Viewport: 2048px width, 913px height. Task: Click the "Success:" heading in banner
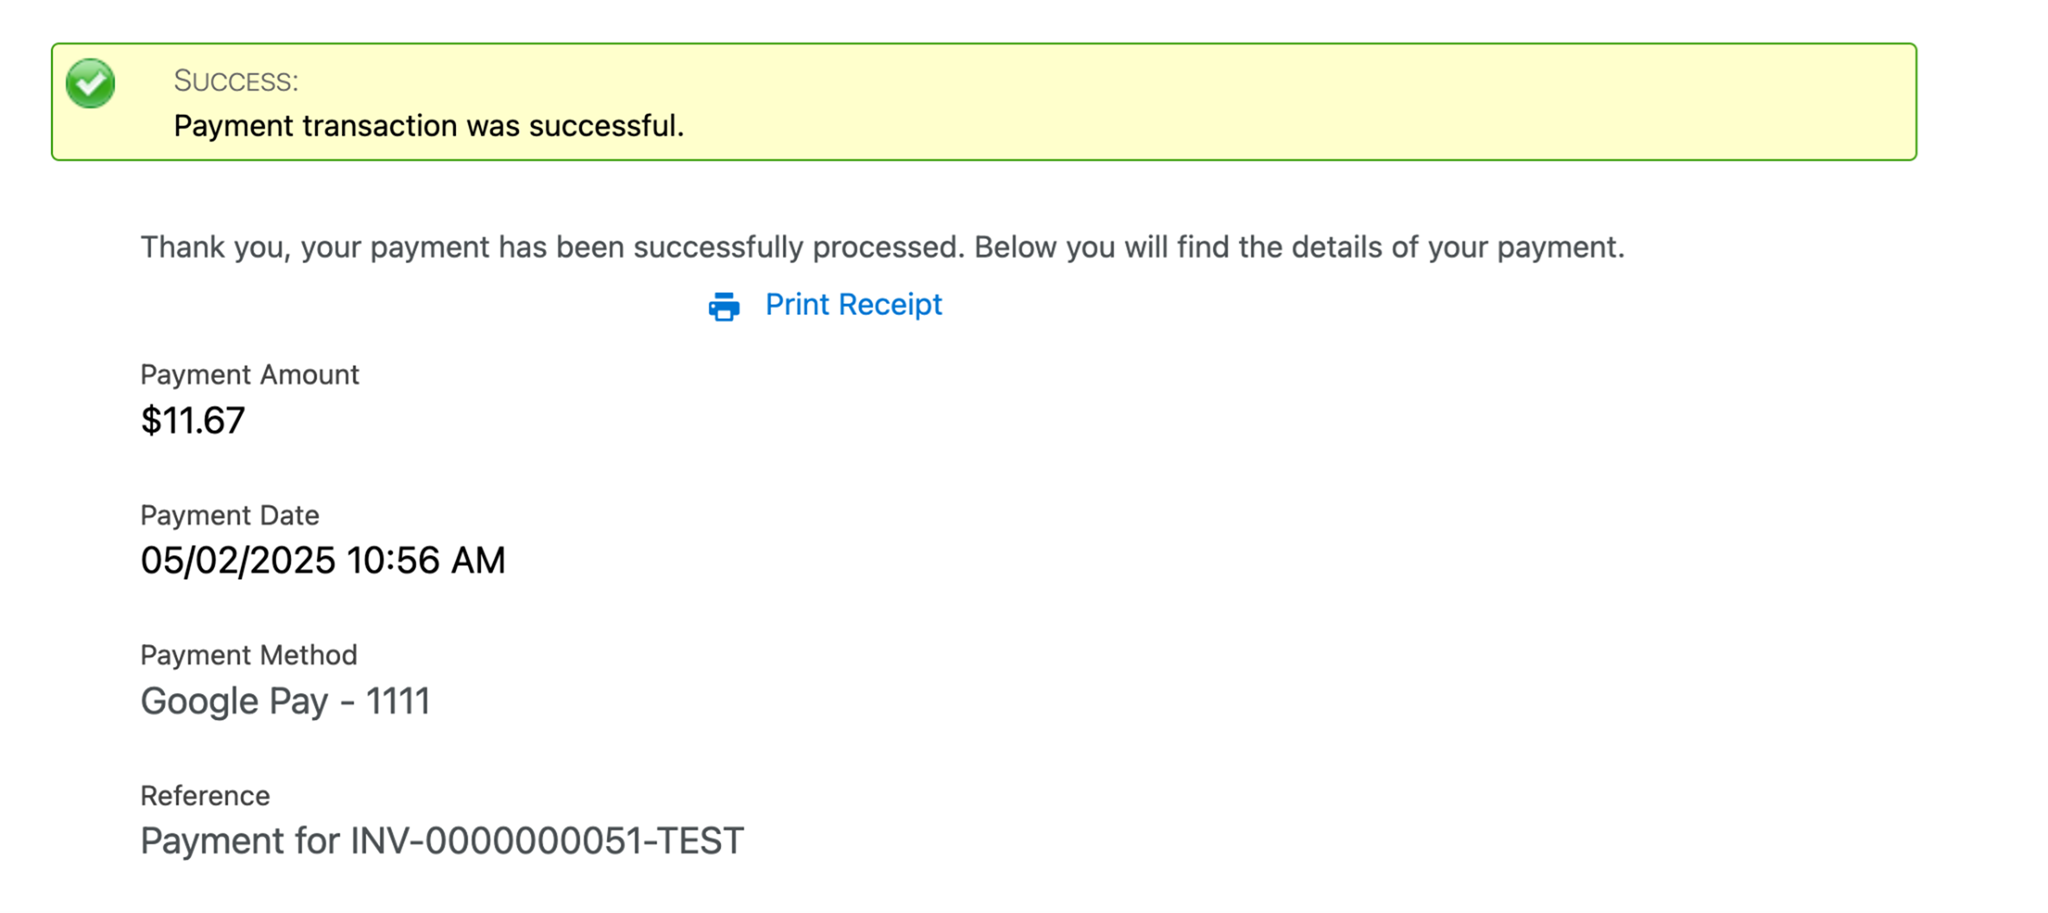click(236, 81)
